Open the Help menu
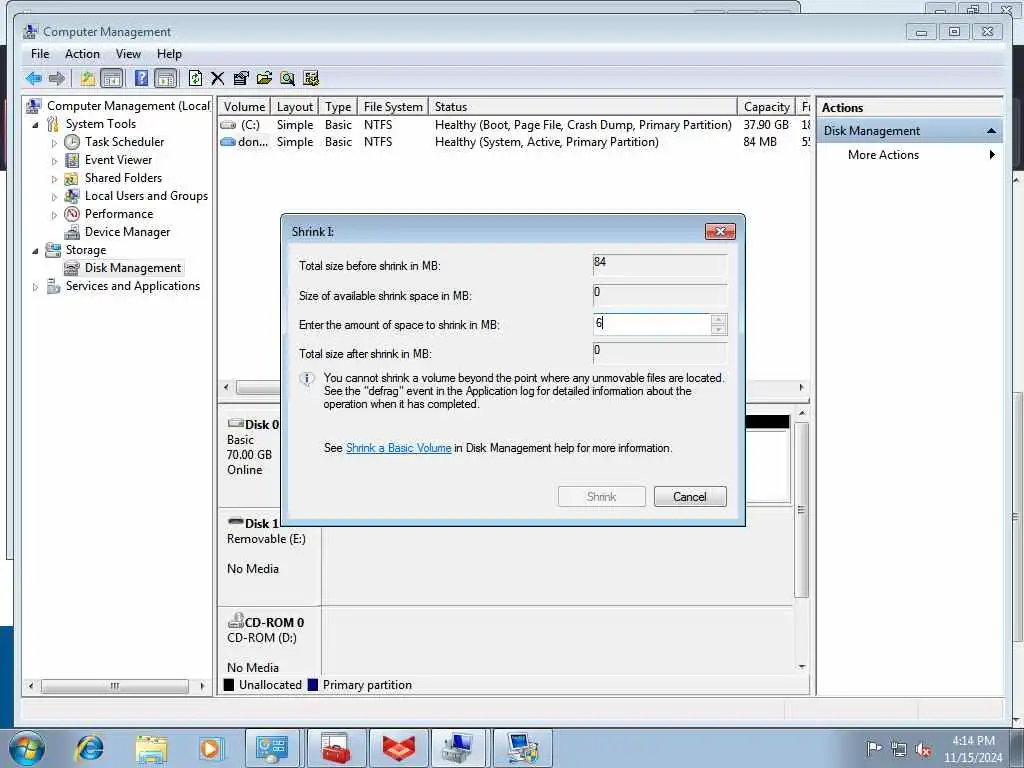This screenshot has width=1024, height=768. pos(169,54)
